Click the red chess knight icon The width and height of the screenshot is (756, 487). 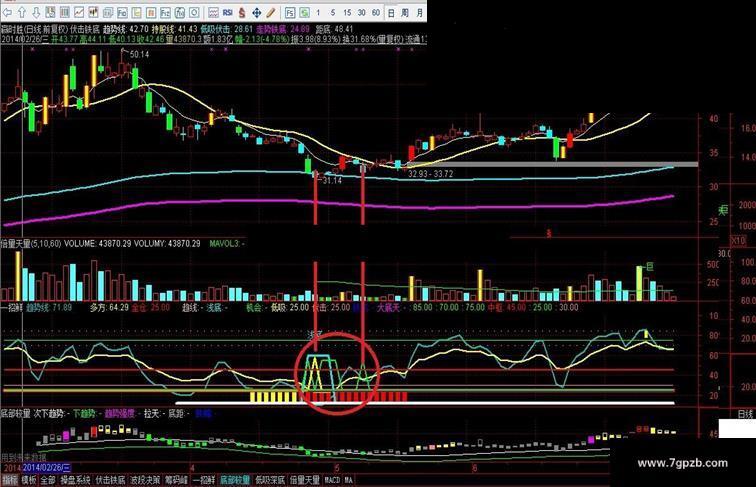pos(242,13)
